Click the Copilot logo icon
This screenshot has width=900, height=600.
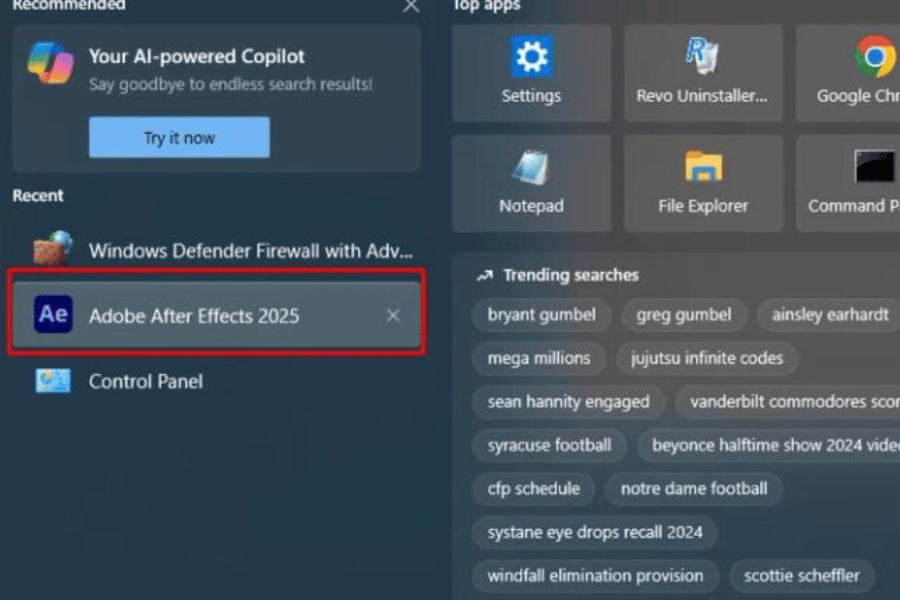[x=51, y=63]
